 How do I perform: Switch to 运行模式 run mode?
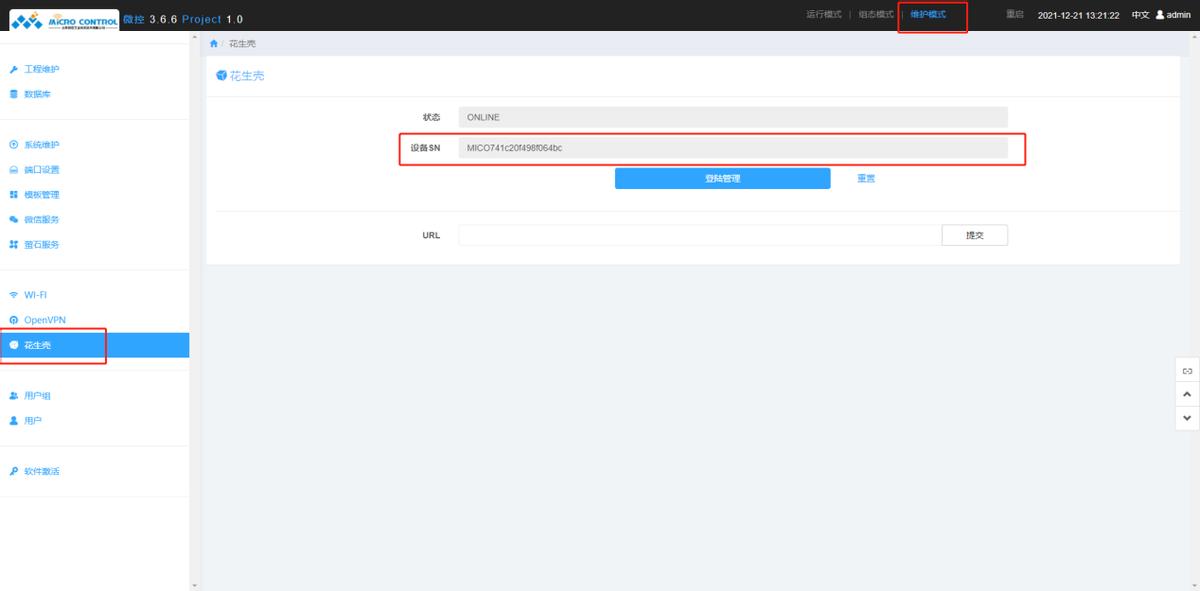click(824, 15)
